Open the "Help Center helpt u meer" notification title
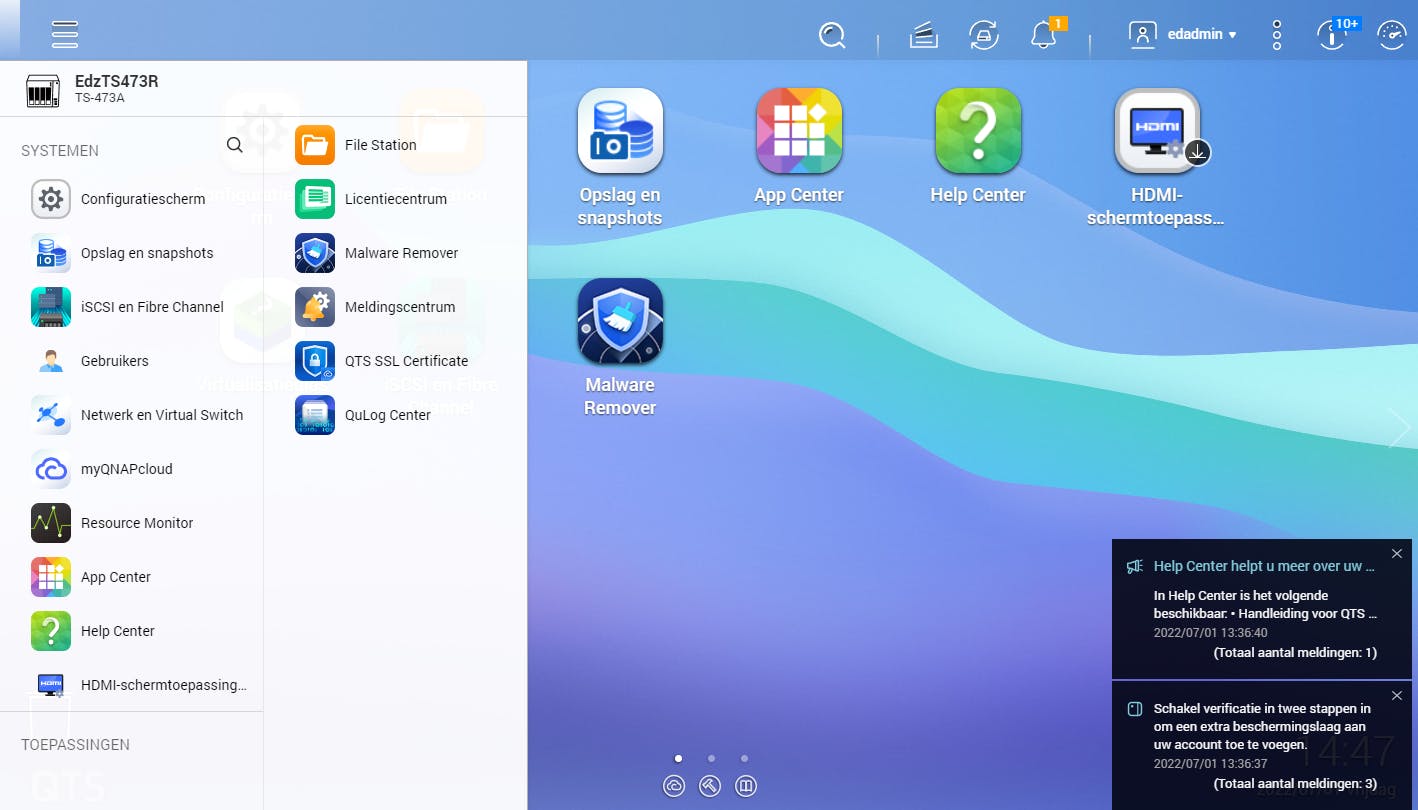Viewport: 1418px width, 810px height. tap(1264, 566)
